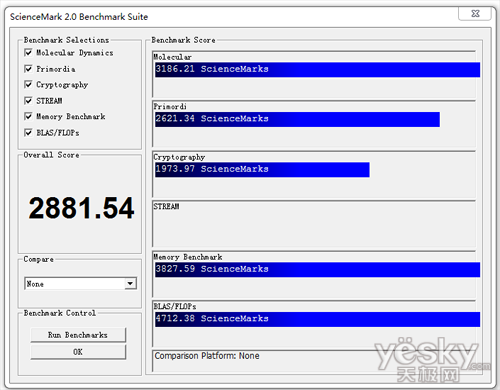Toggle the Primordia benchmark checkbox
The width and height of the screenshot is (500, 390).
click(x=28, y=69)
